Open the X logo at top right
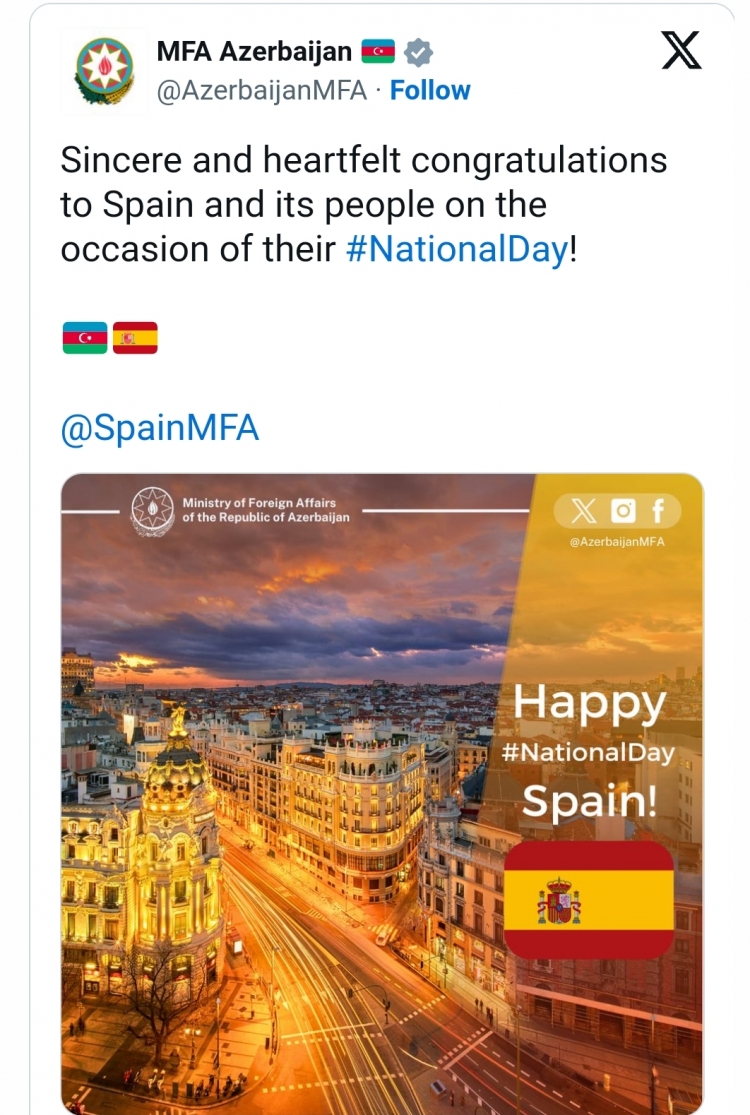The image size is (750, 1115). 681,50
